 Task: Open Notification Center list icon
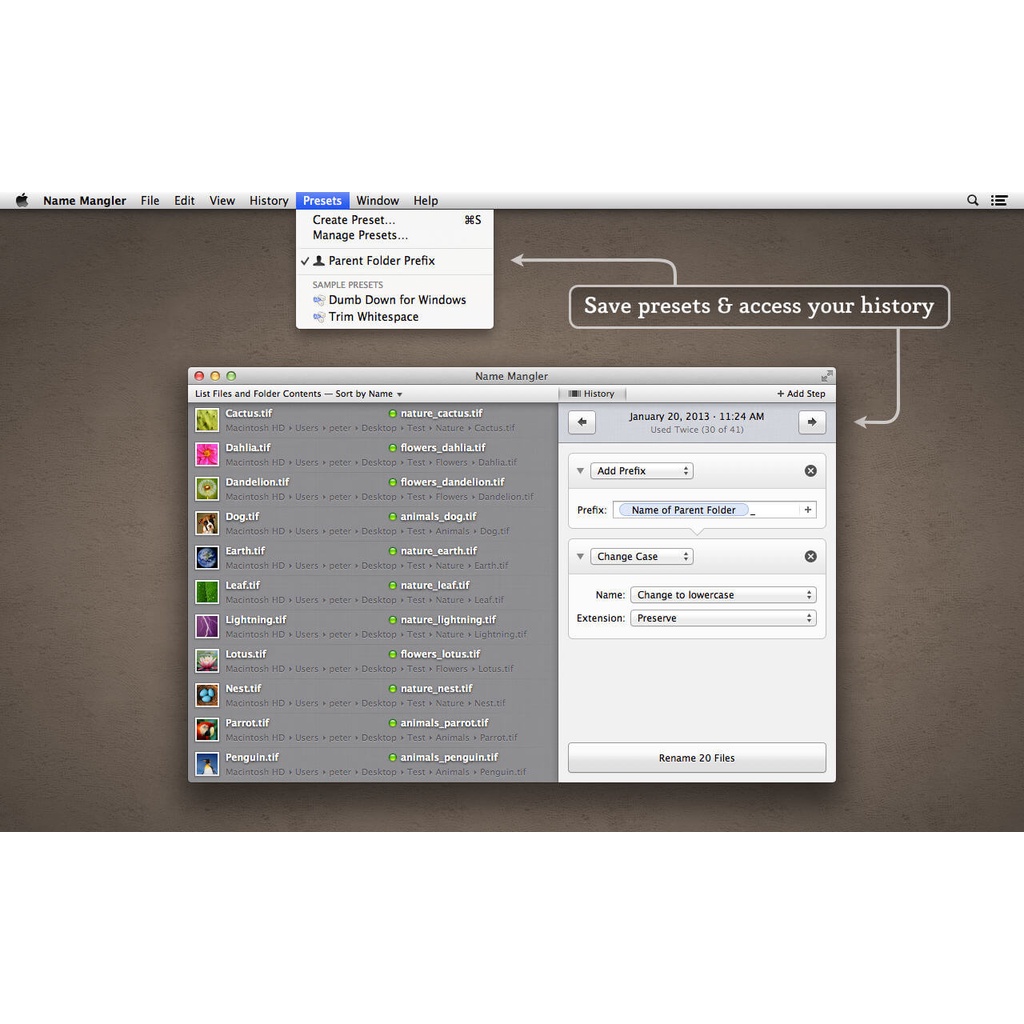coord(999,201)
